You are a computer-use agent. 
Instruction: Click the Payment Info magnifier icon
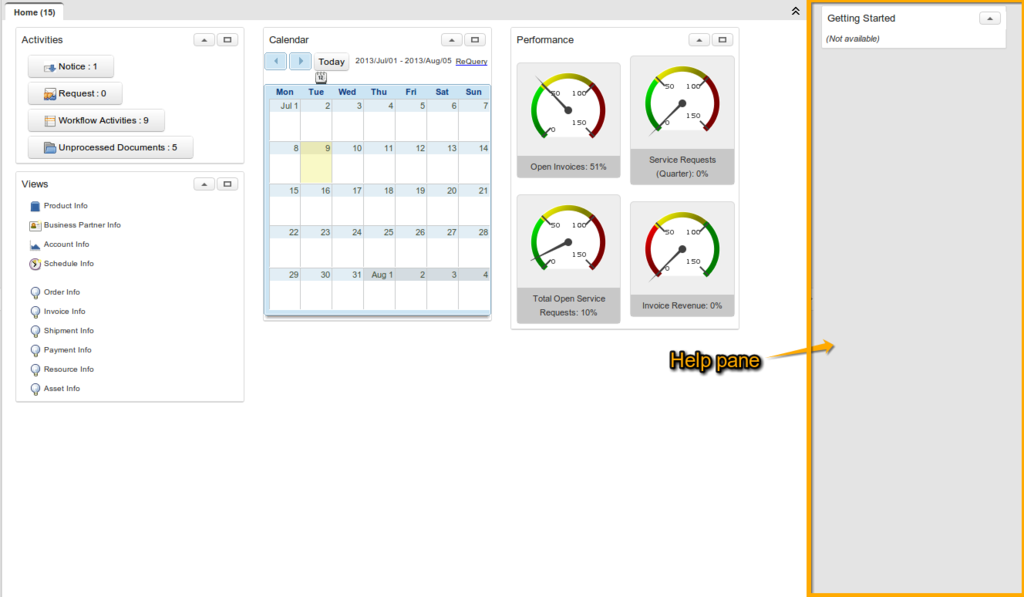click(35, 351)
